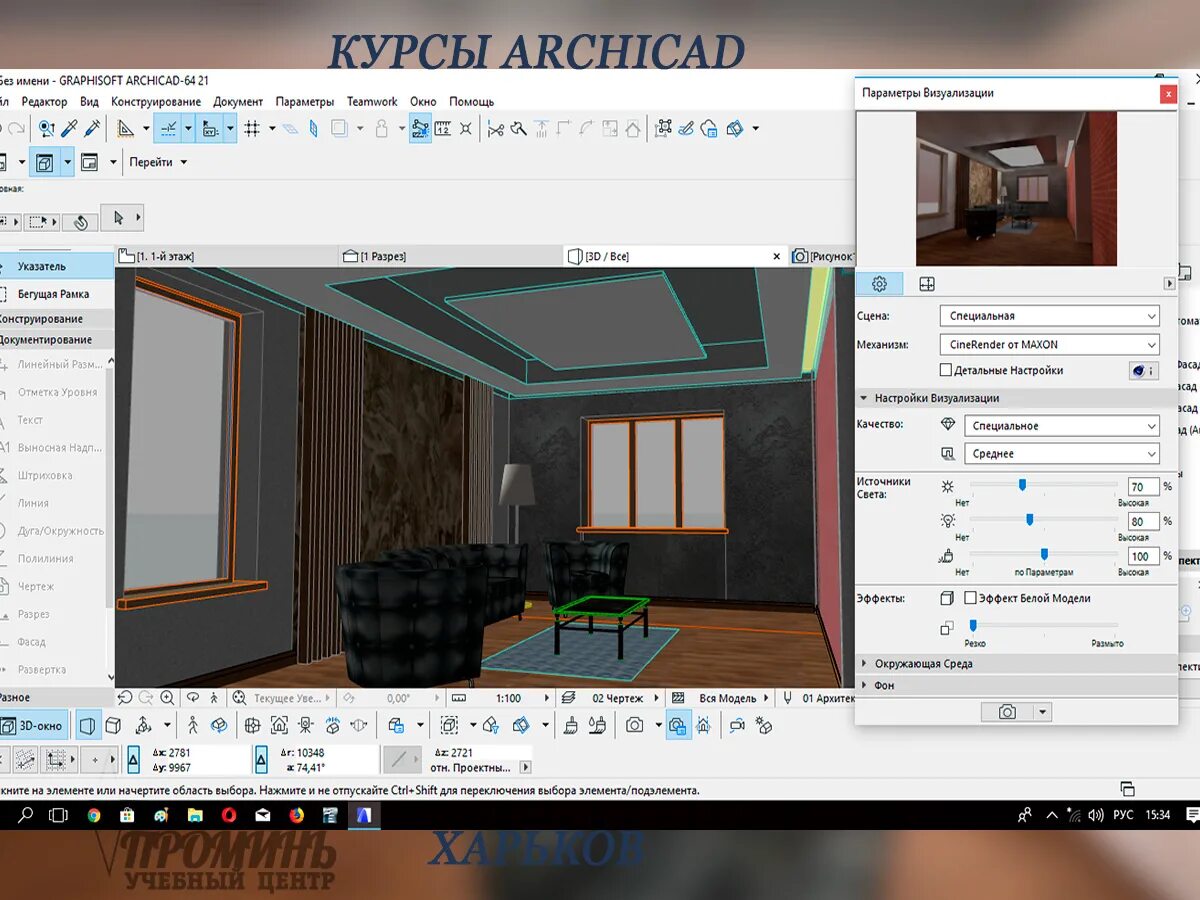Adjust the Резко to Размыто shadow slider
Image resolution: width=1200 pixels, height=900 pixels.
tap(973, 625)
